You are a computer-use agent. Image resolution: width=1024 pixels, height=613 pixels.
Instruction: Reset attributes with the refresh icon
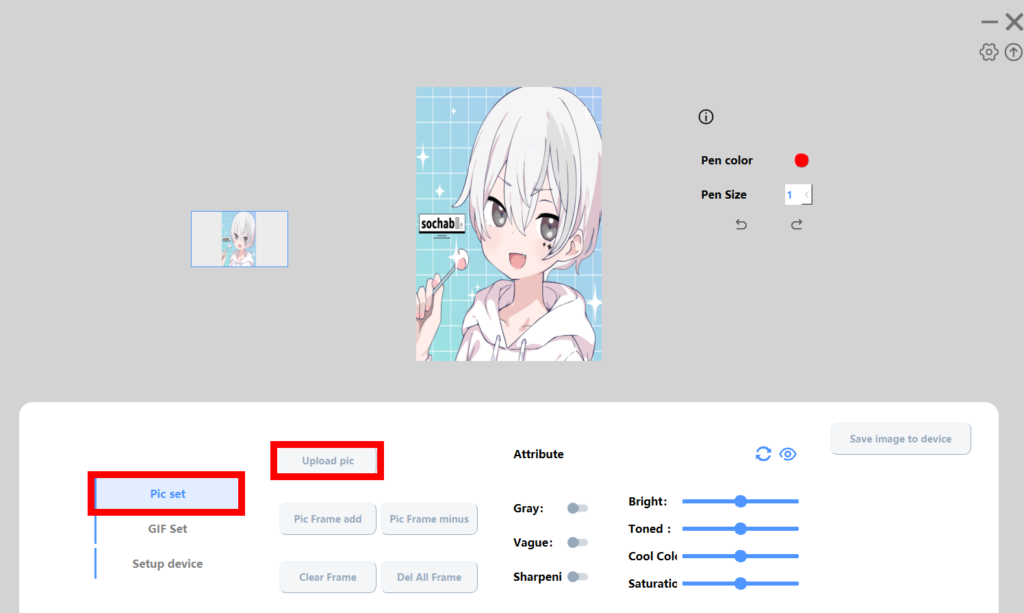click(763, 453)
